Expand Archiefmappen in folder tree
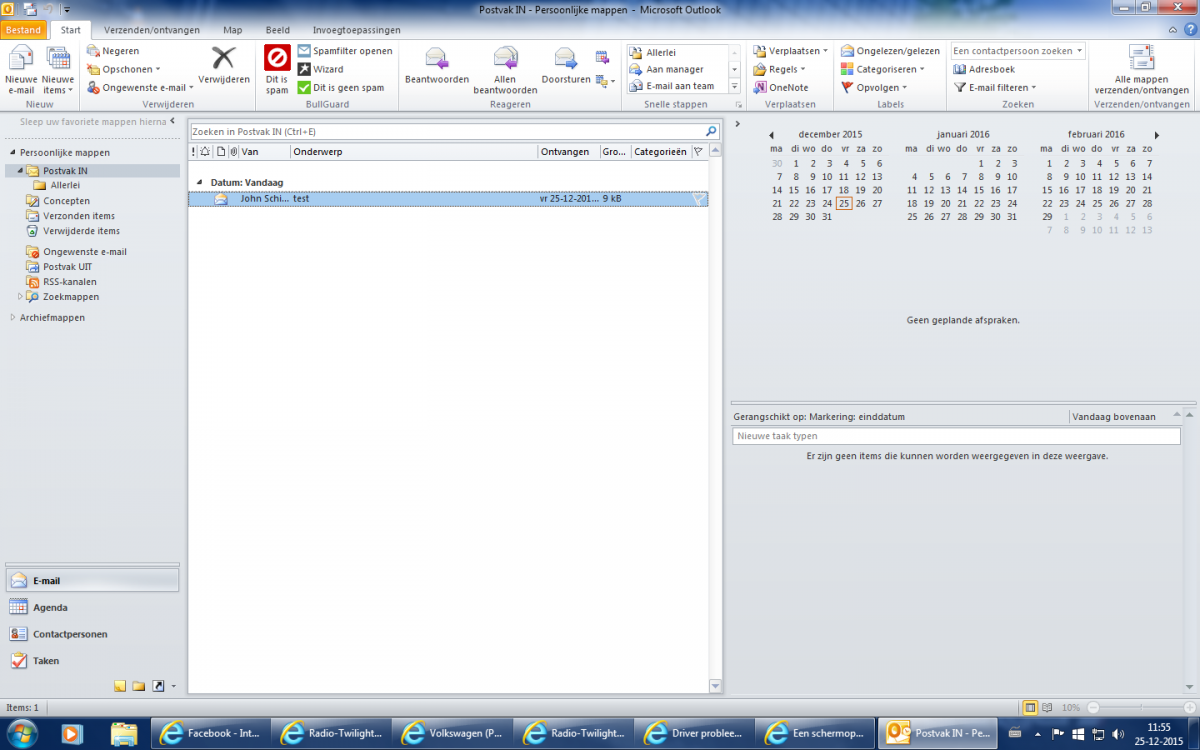 (12, 318)
